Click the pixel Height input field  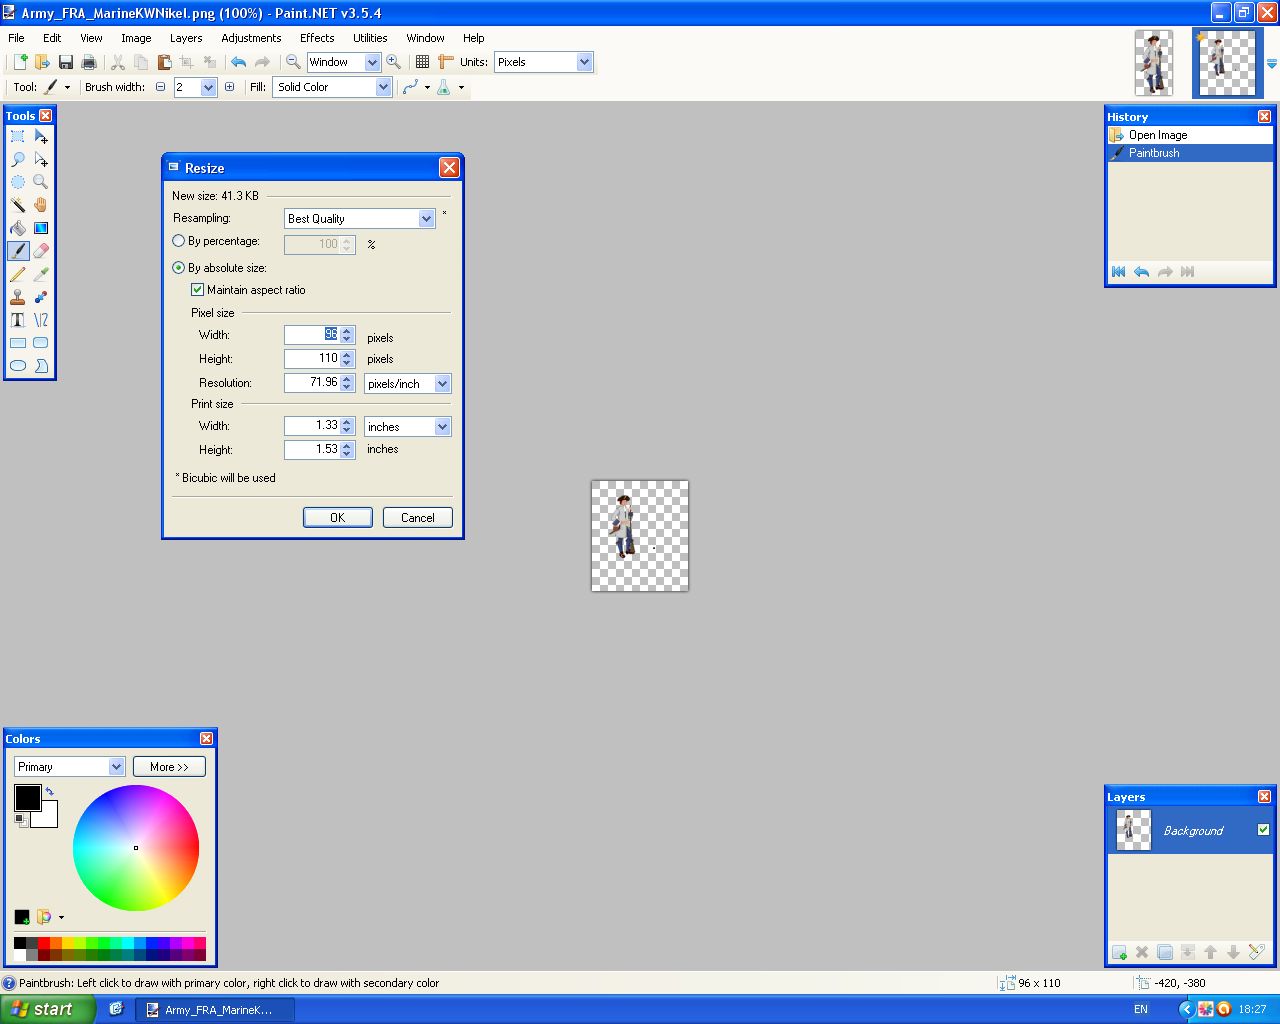click(x=312, y=359)
